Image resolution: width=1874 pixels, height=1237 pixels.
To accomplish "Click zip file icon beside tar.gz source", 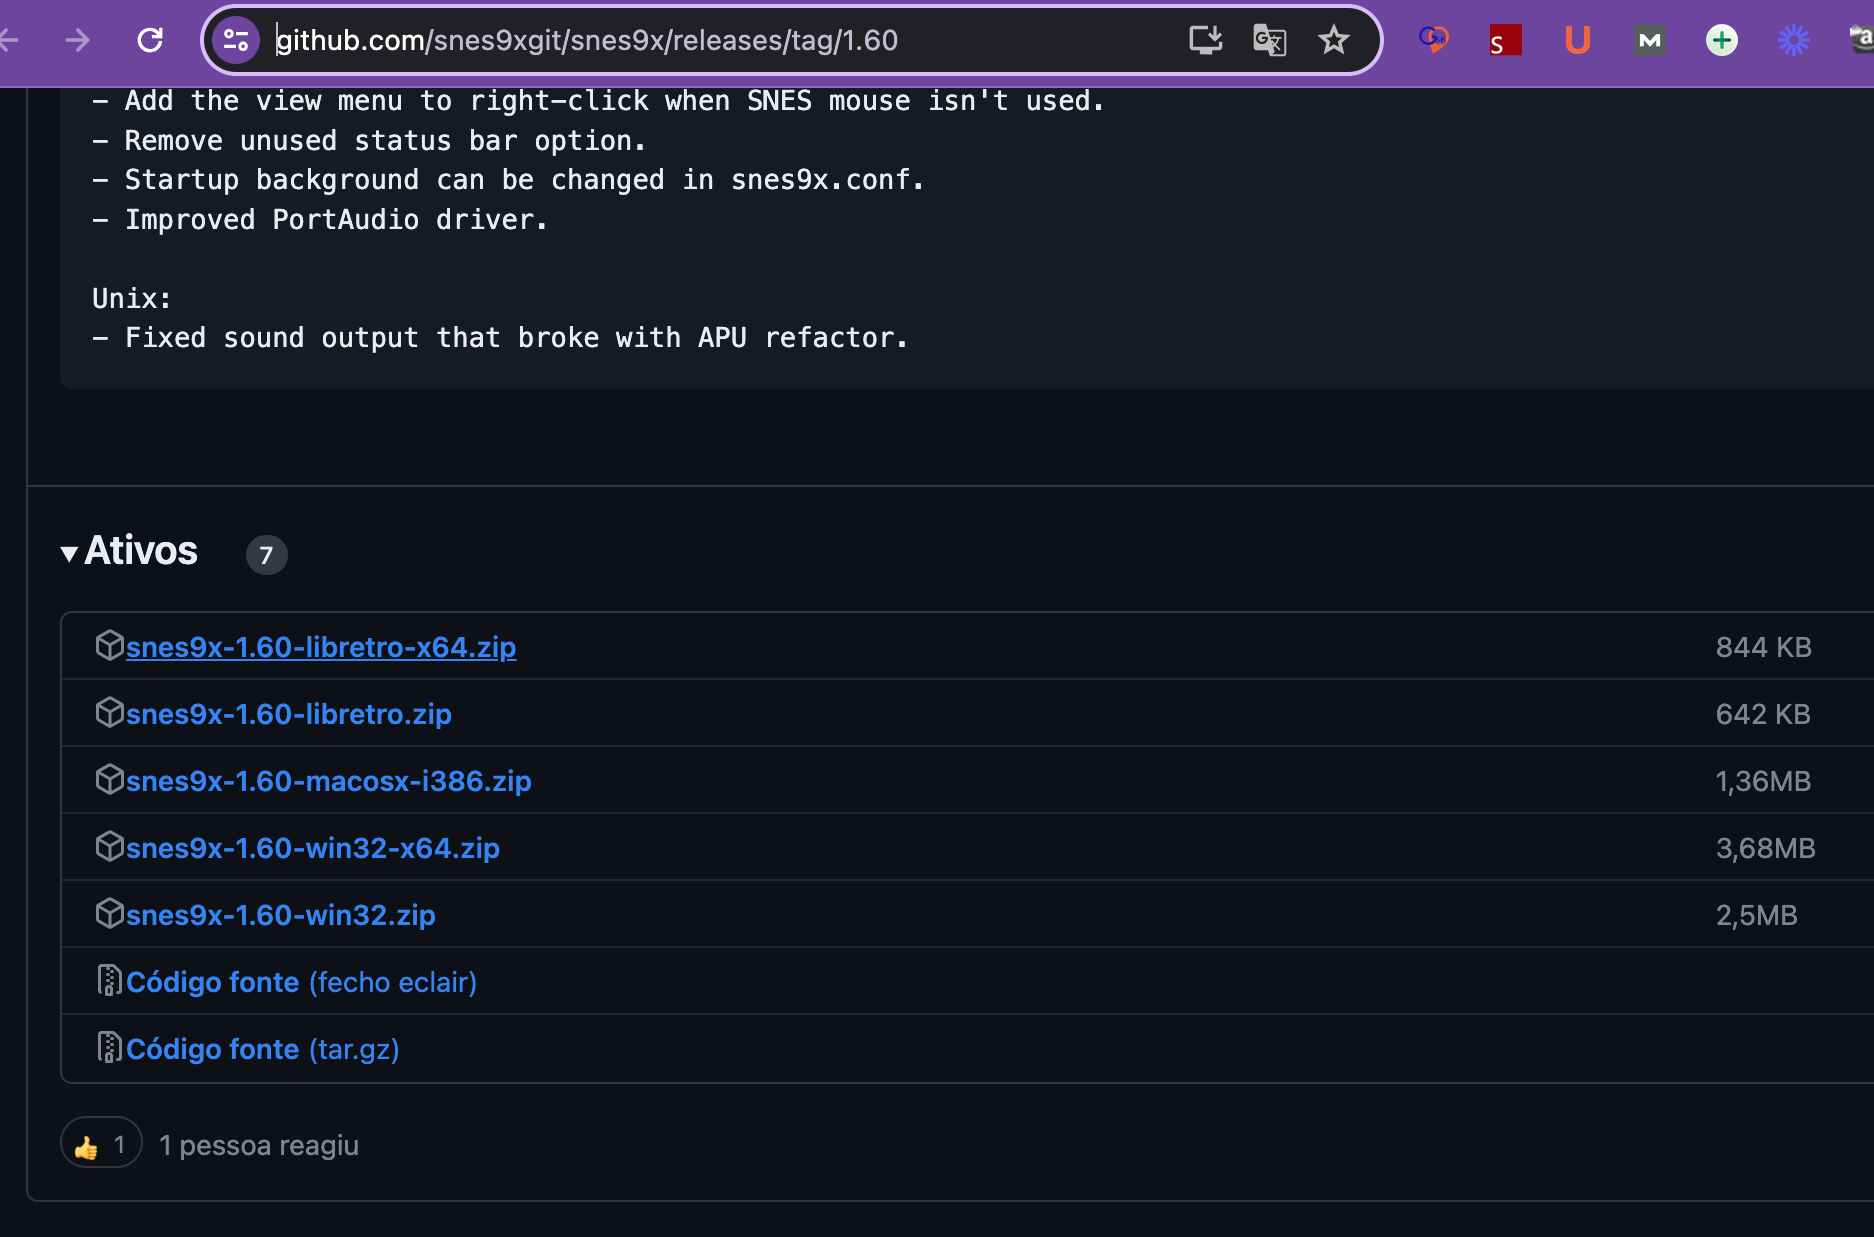I will pyautogui.click(x=109, y=1047).
